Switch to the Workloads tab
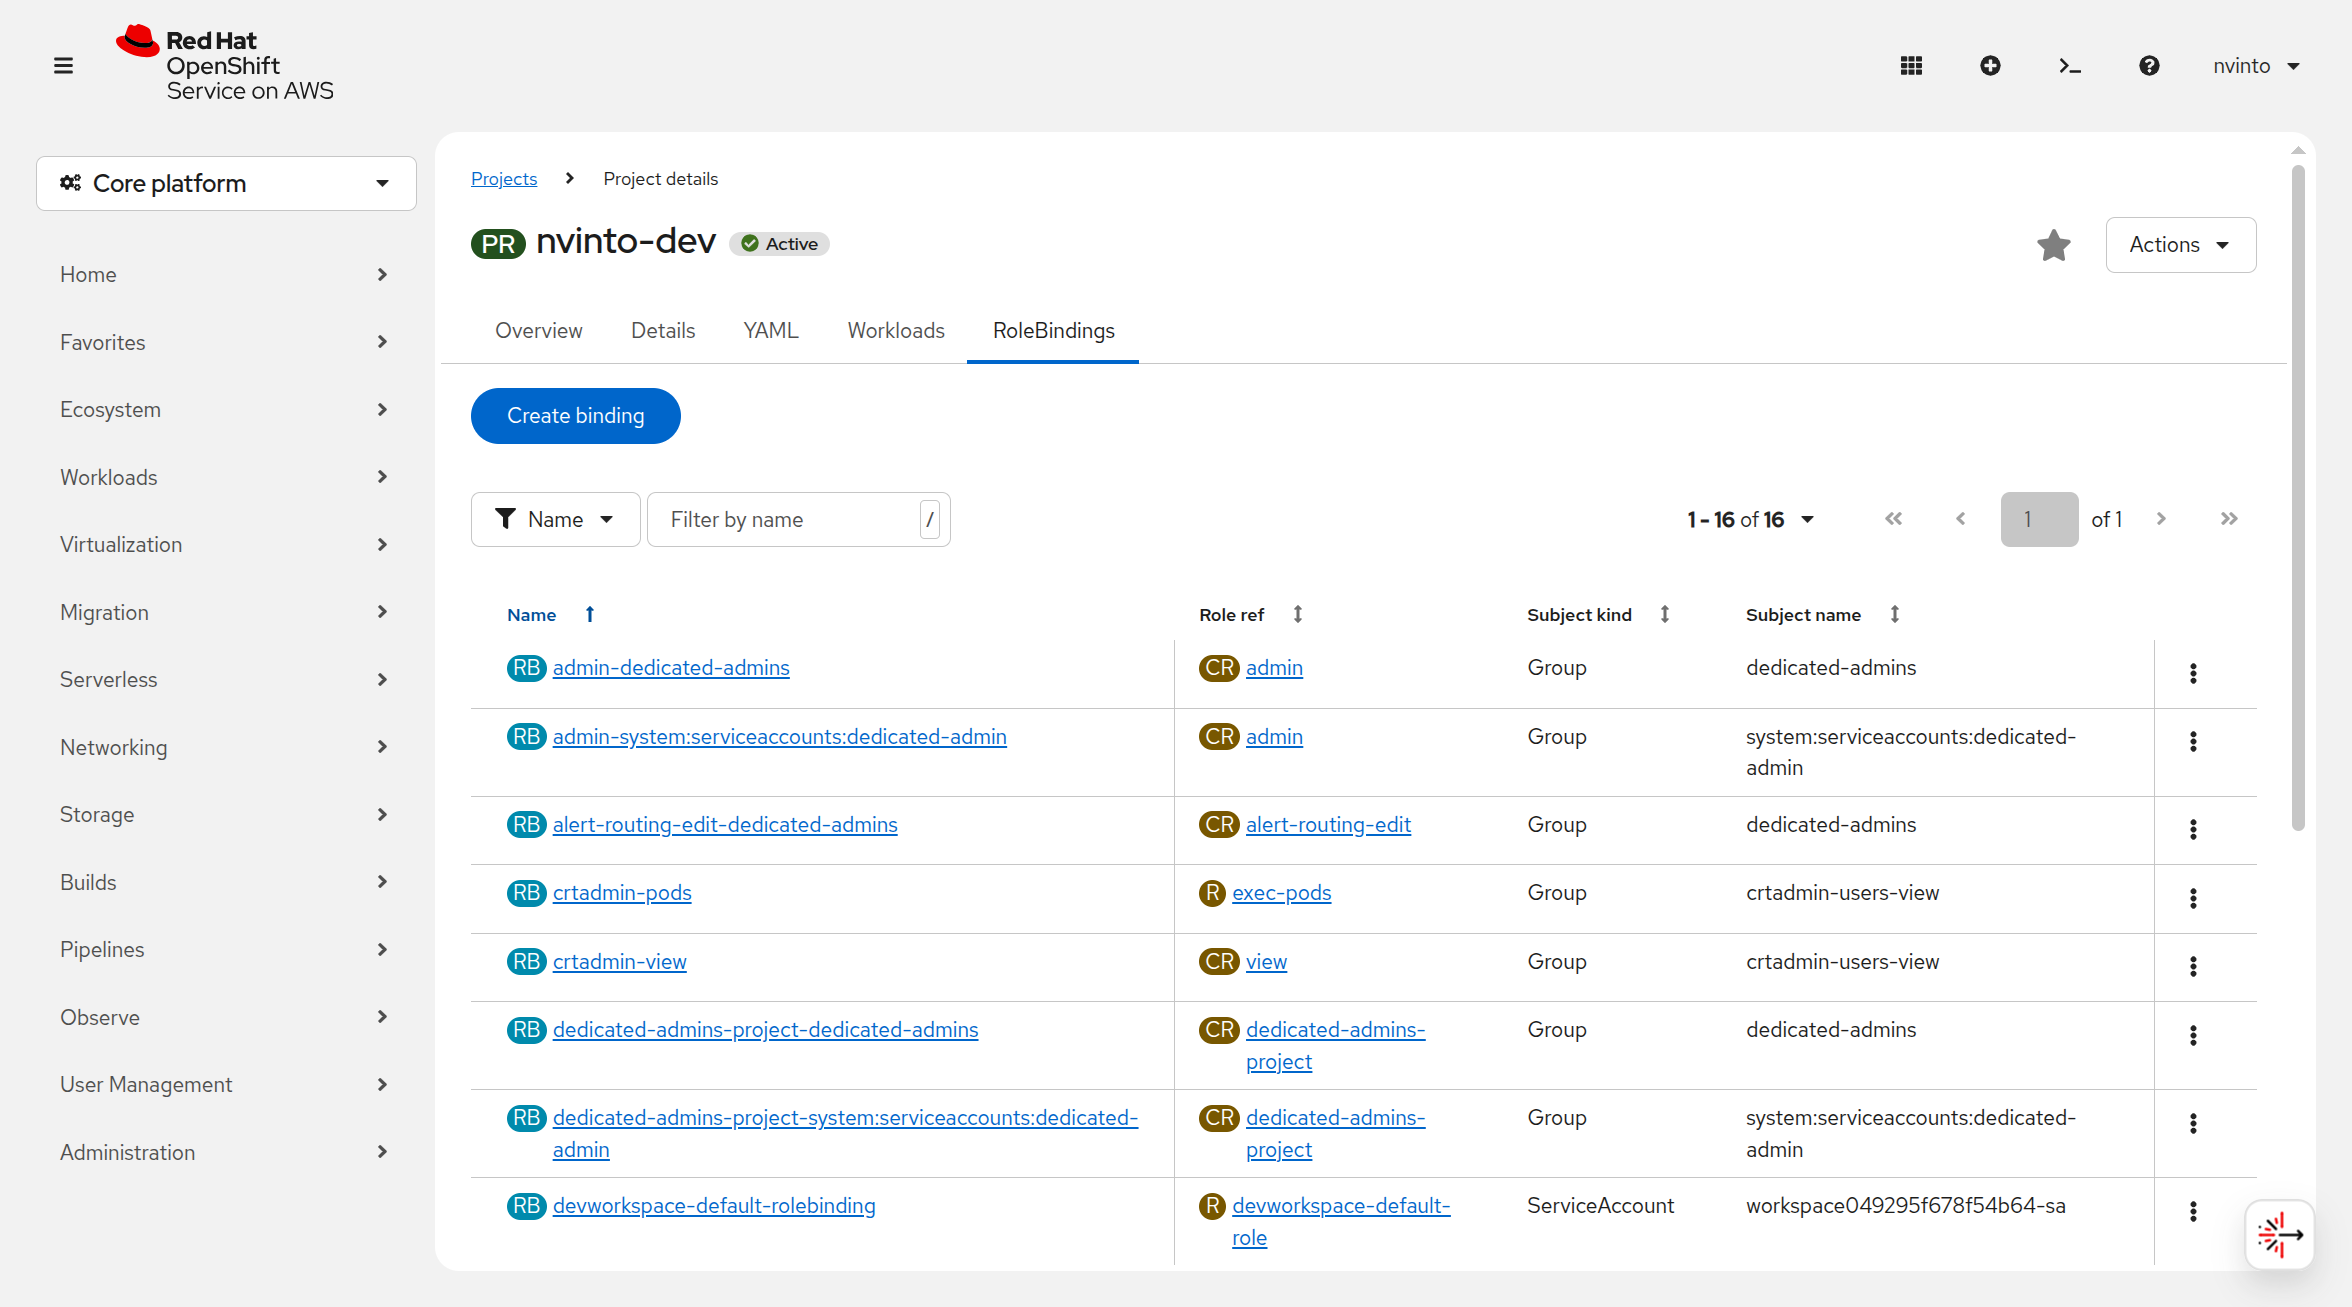The image size is (2352, 1307). pyautogui.click(x=896, y=331)
